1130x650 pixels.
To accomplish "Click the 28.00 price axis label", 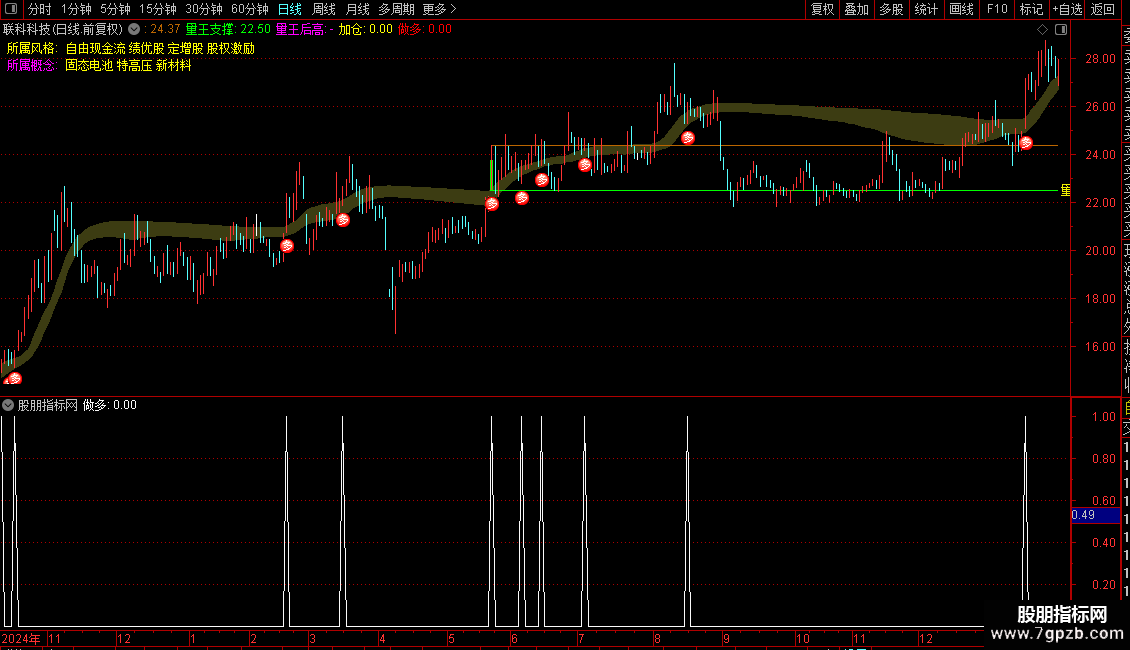I will coord(1100,58).
